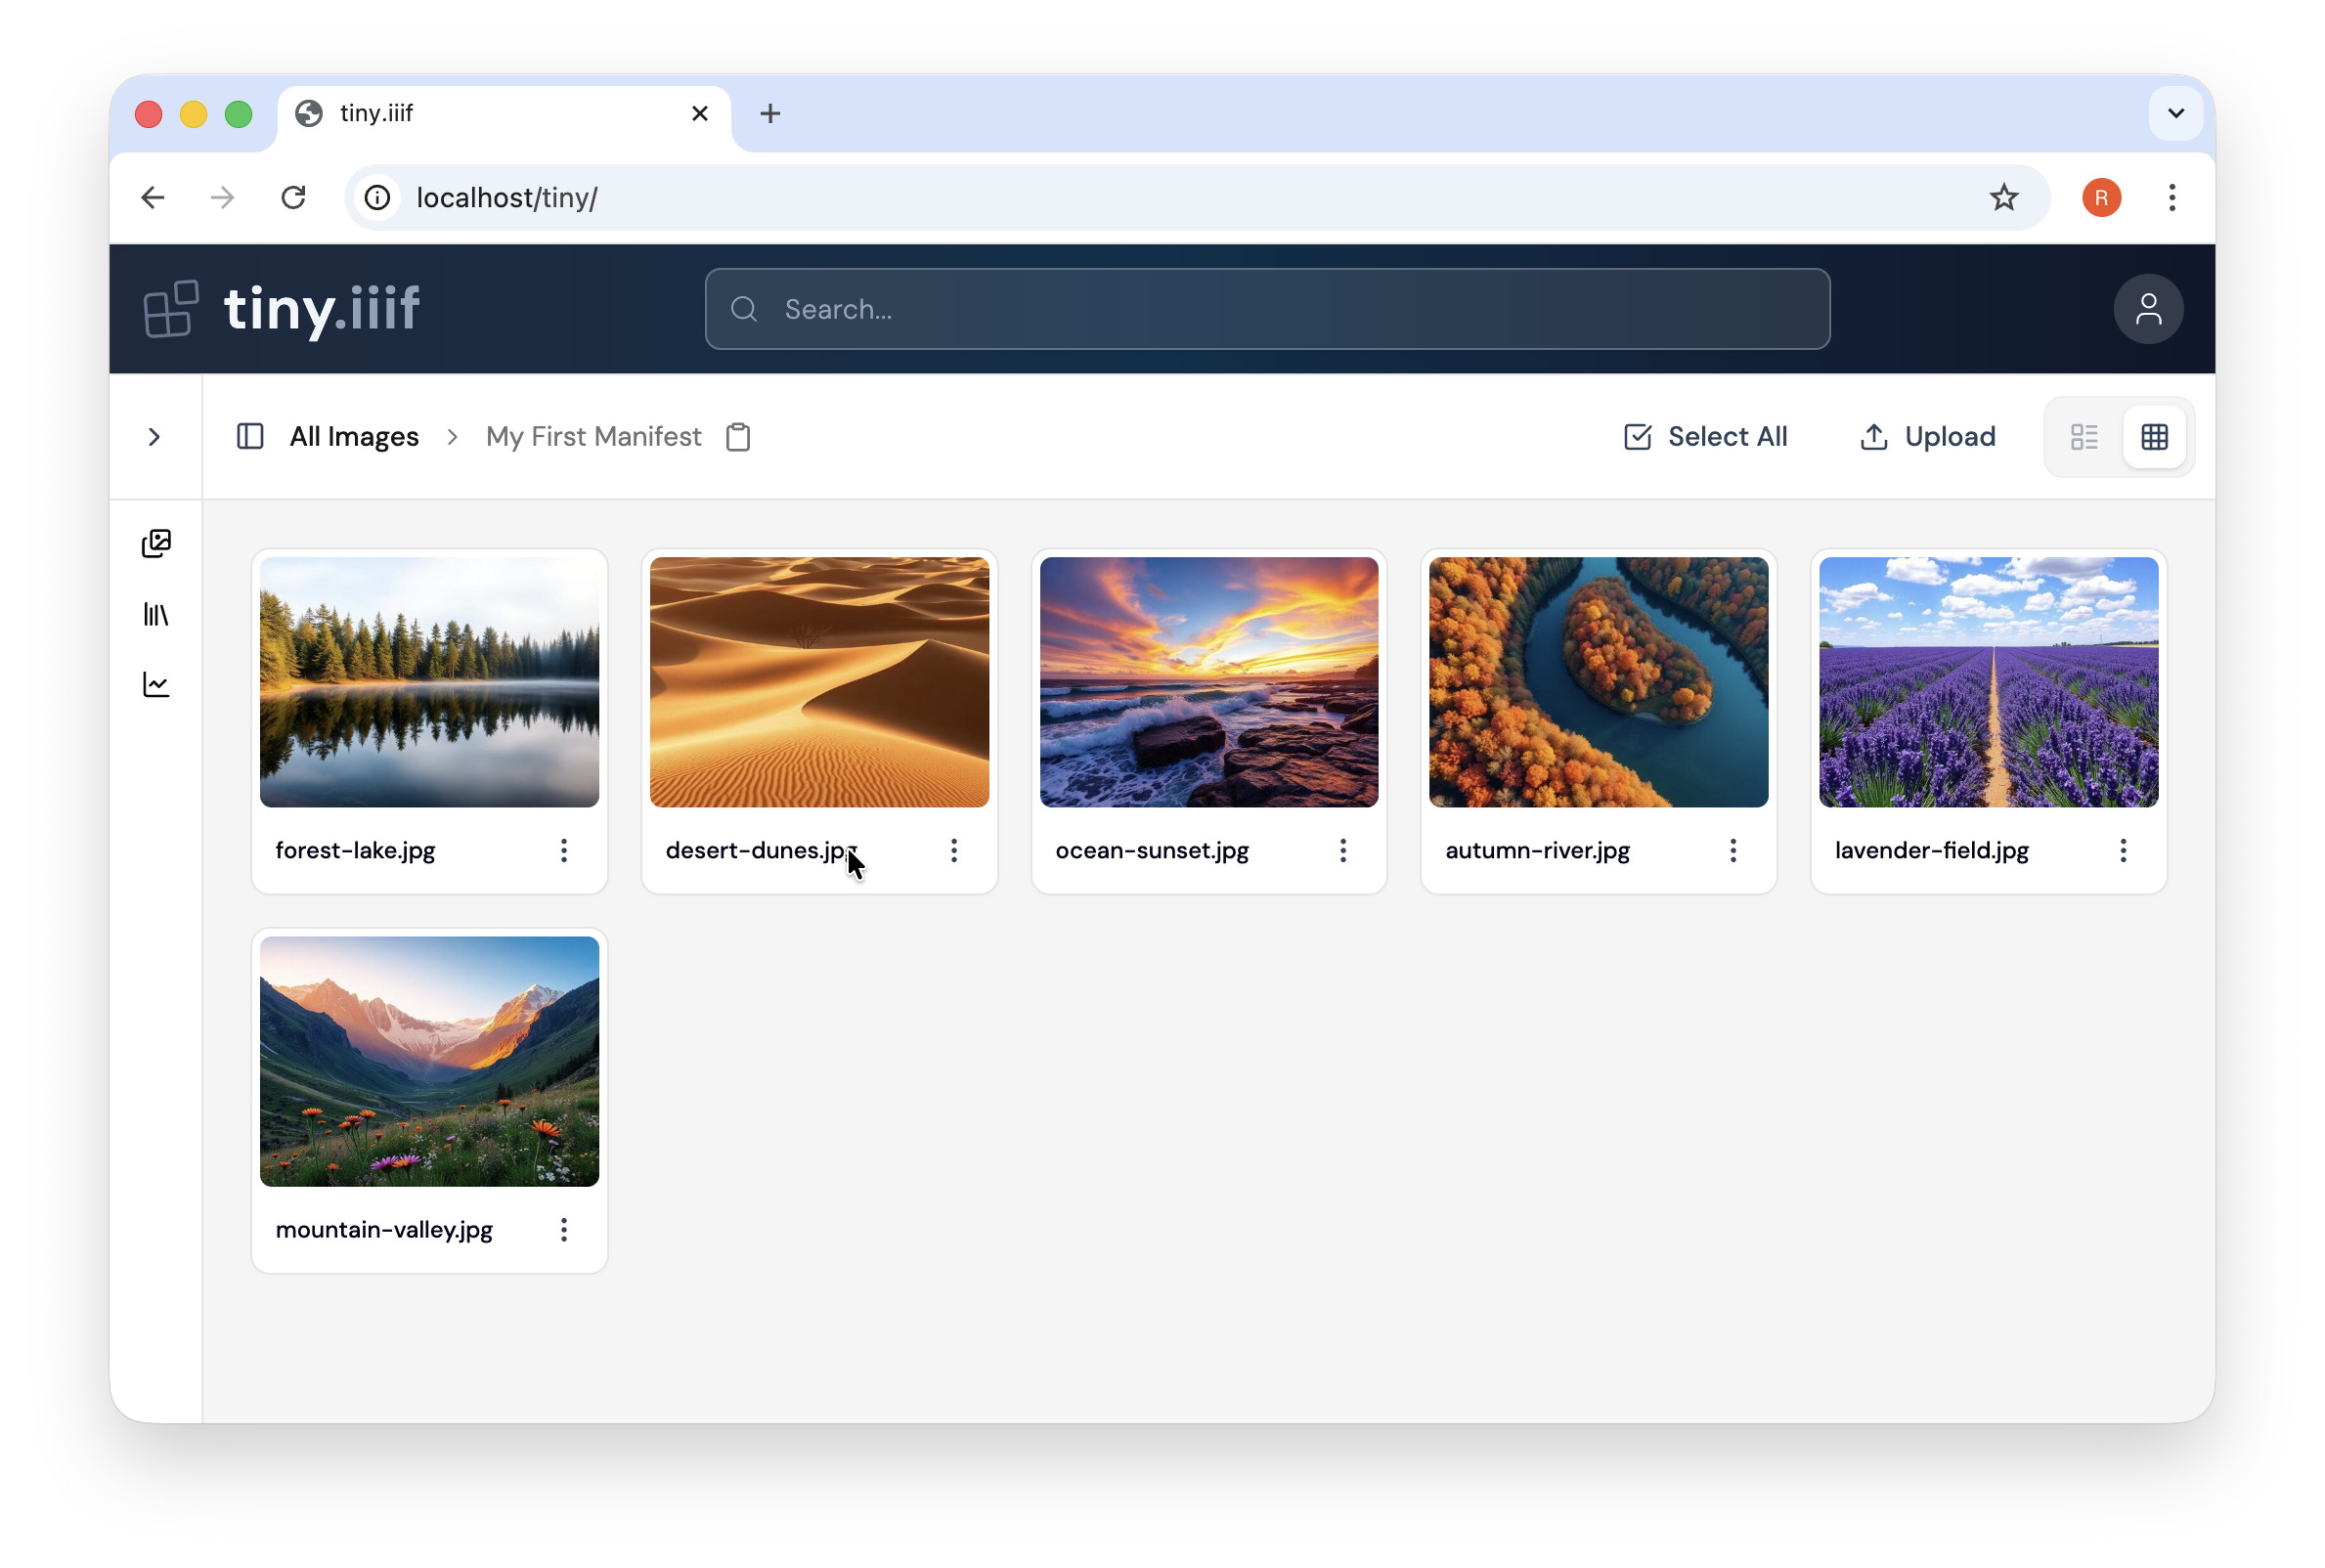Screen dimensions: 2325x1568
Task: Click the Upload icon
Action: click(1872, 437)
